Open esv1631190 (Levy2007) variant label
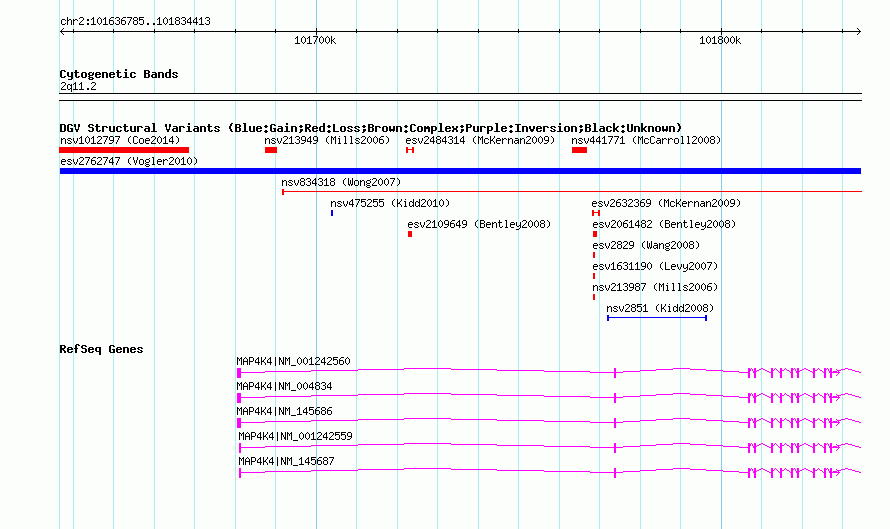 [655, 266]
